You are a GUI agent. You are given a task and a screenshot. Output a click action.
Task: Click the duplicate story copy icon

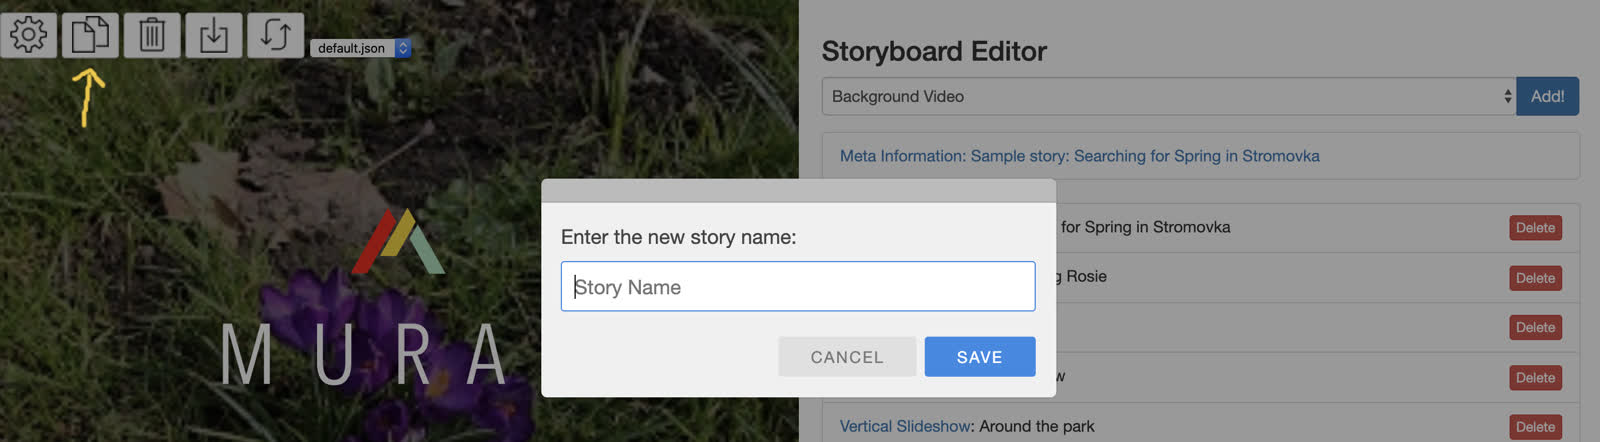coord(90,35)
